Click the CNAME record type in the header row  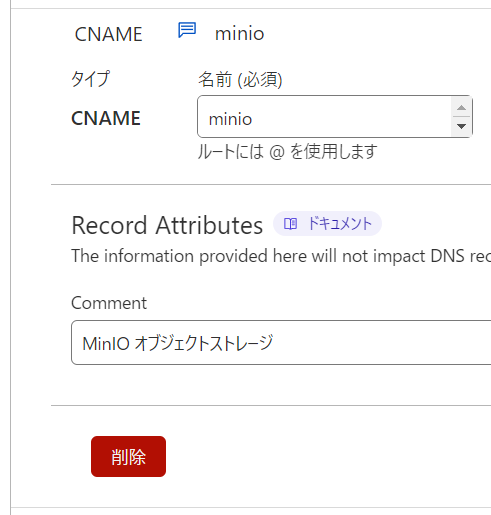tap(109, 34)
